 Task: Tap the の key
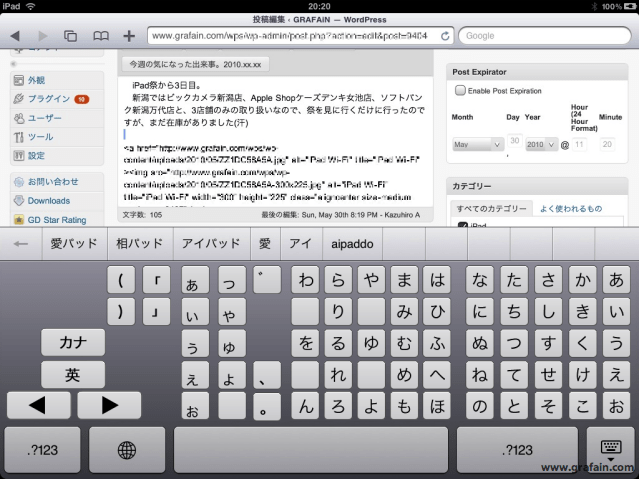480,406
